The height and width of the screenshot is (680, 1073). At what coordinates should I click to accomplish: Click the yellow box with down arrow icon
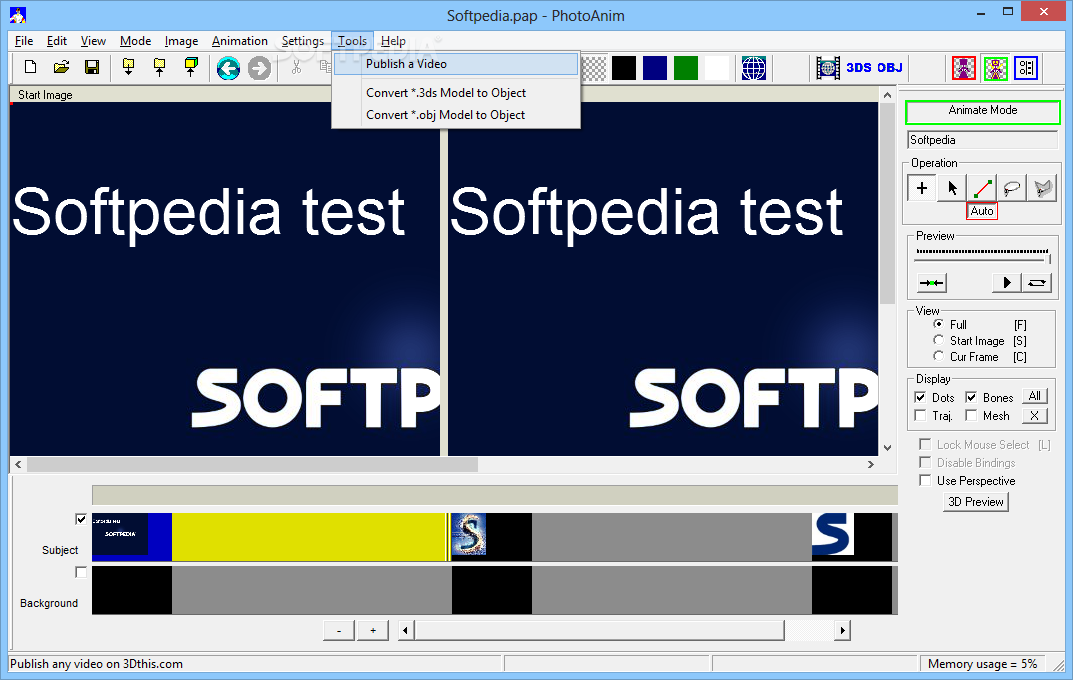click(128, 67)
